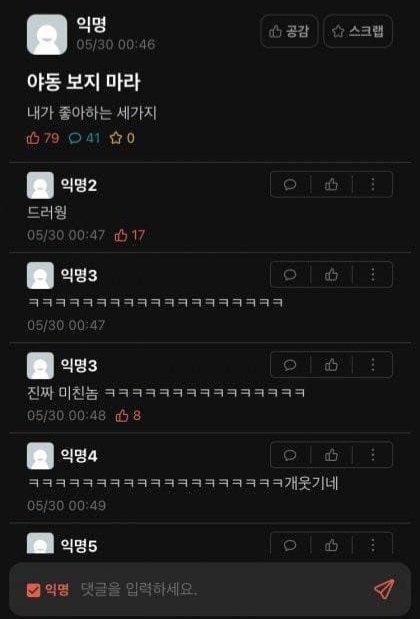Reply to 익명4's '개웃기네' comment

click(x=290, y=455)
